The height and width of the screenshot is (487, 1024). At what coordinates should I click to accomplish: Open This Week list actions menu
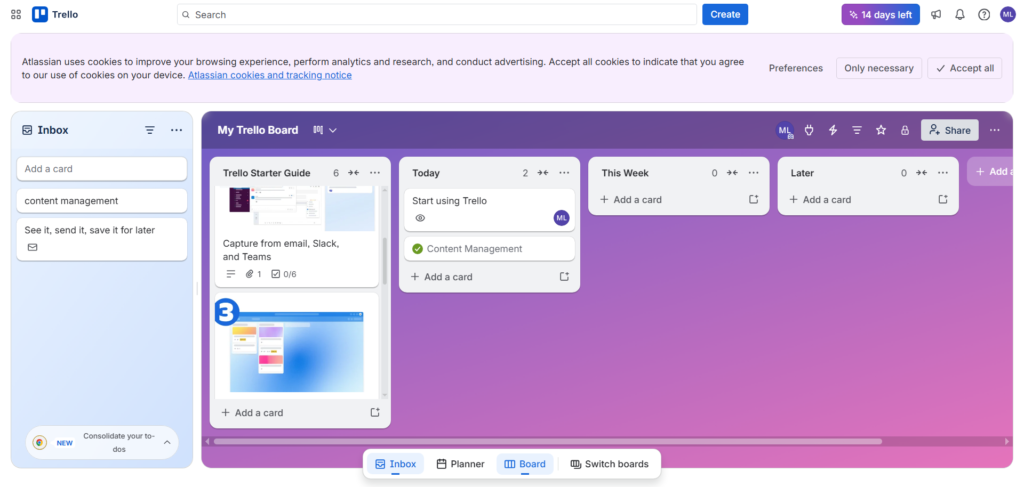[x=754, y=173]
